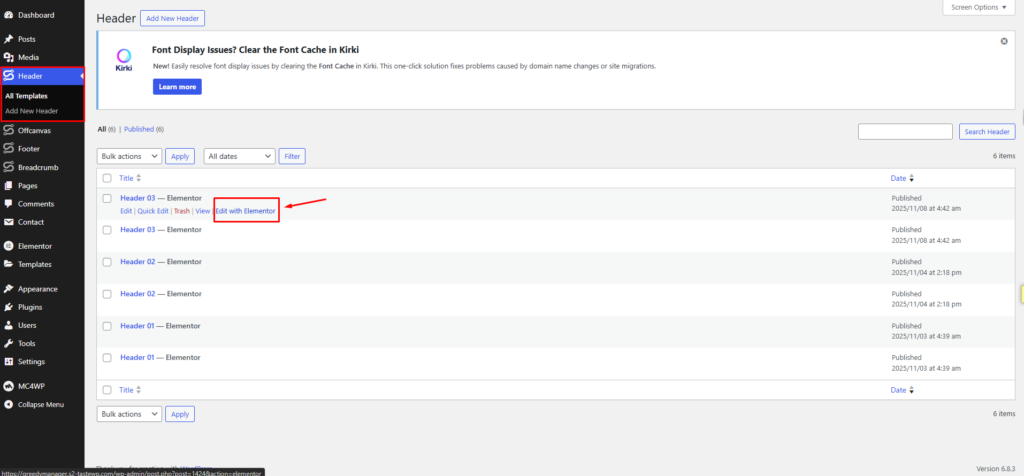The width and height of the screenshot is (1024, 476).
Task: Open the top Bulk actions dropdown
Action: 129,156
